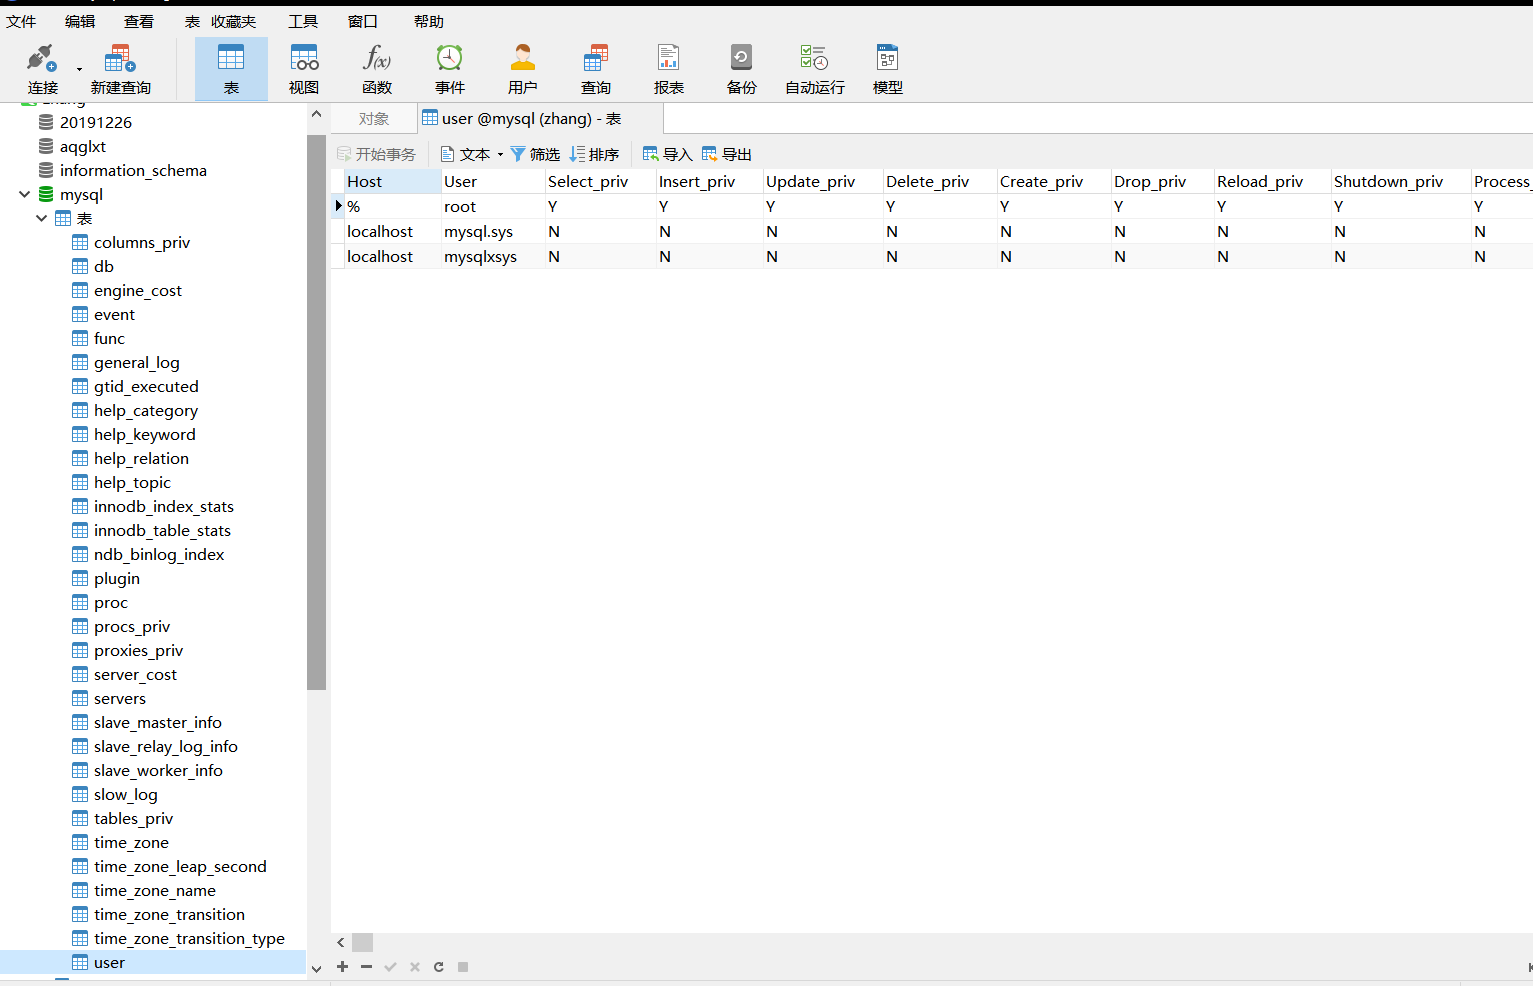1533x986 pixels.
Task: Select the time_zone_leap_second table
Action: (180, 866)
